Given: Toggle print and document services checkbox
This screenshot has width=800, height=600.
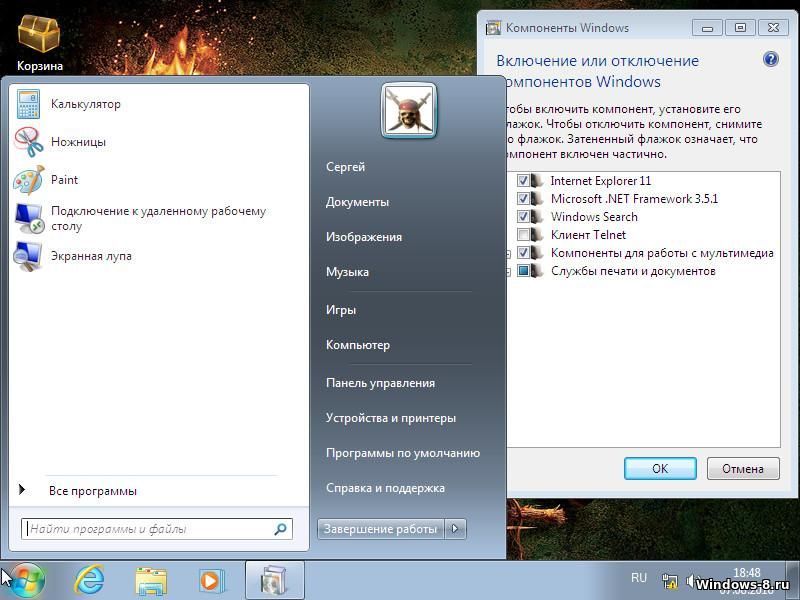Looking at the screenshot, I should 523,271.
